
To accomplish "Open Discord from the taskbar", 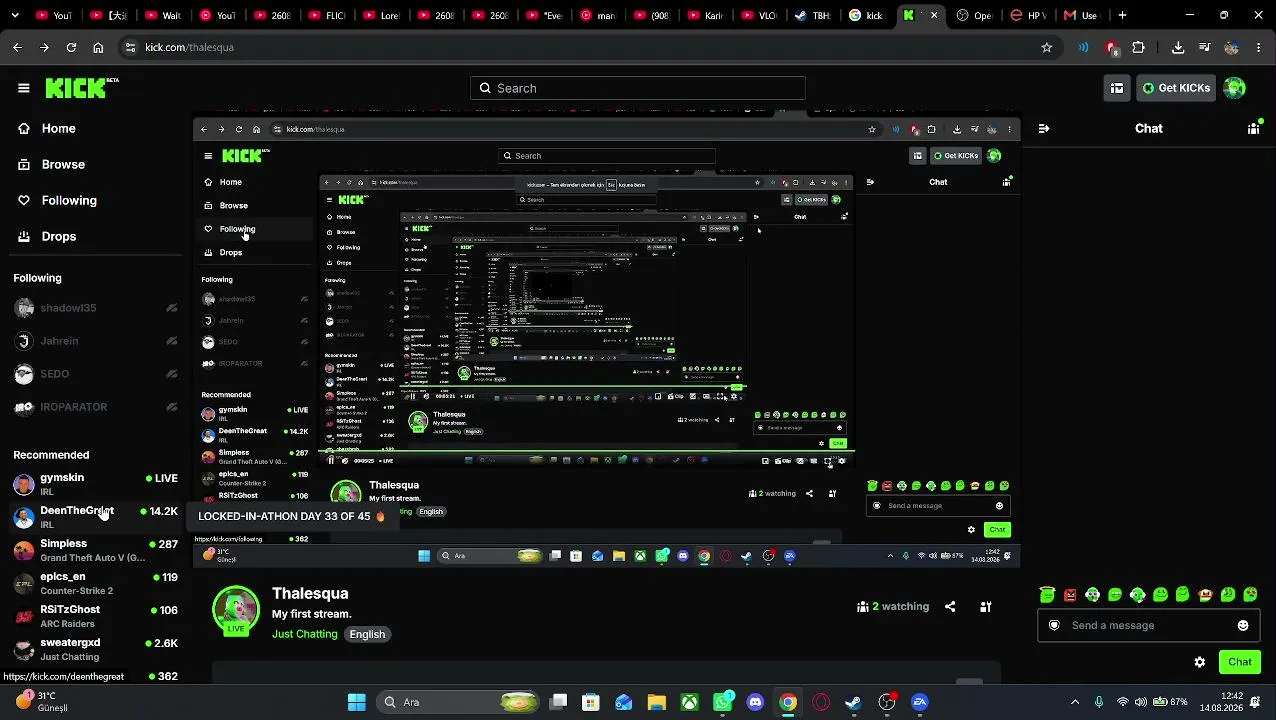I will [755, 702].
